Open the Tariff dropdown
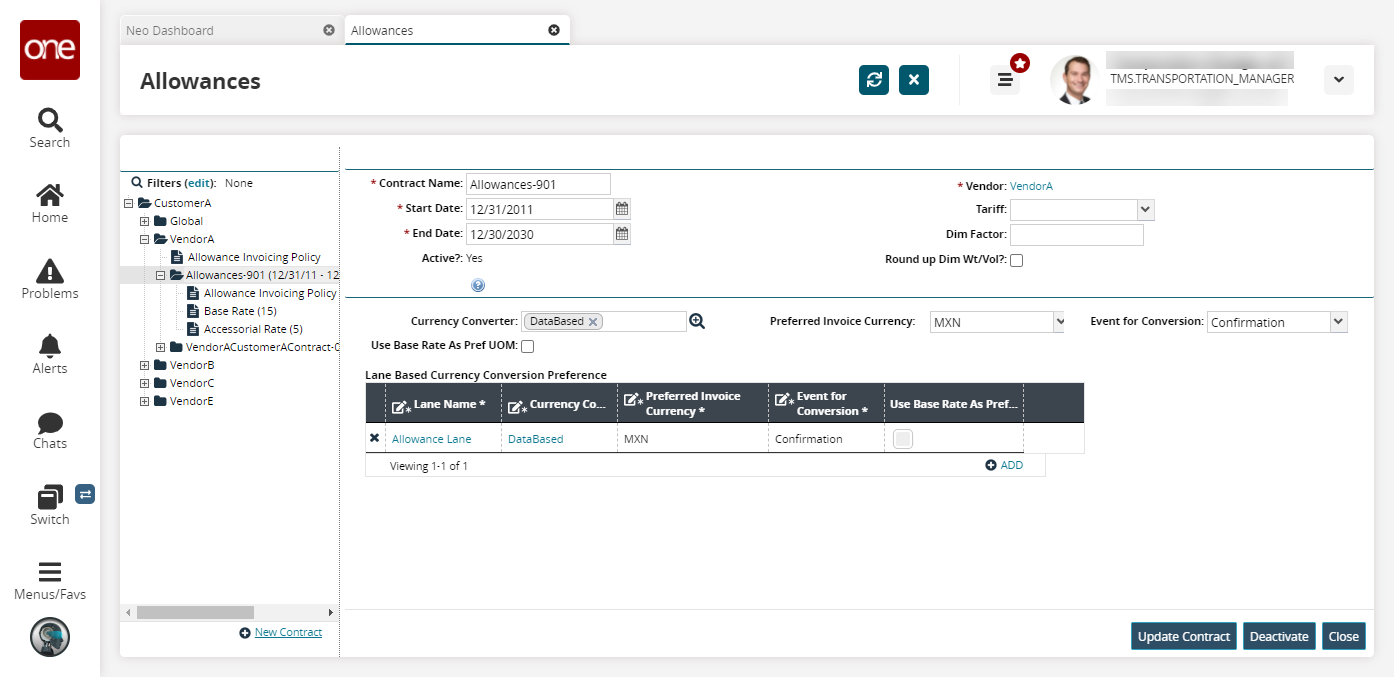Image resolution: width=1394 pixels, height=677 pixels. point(1146,210)
